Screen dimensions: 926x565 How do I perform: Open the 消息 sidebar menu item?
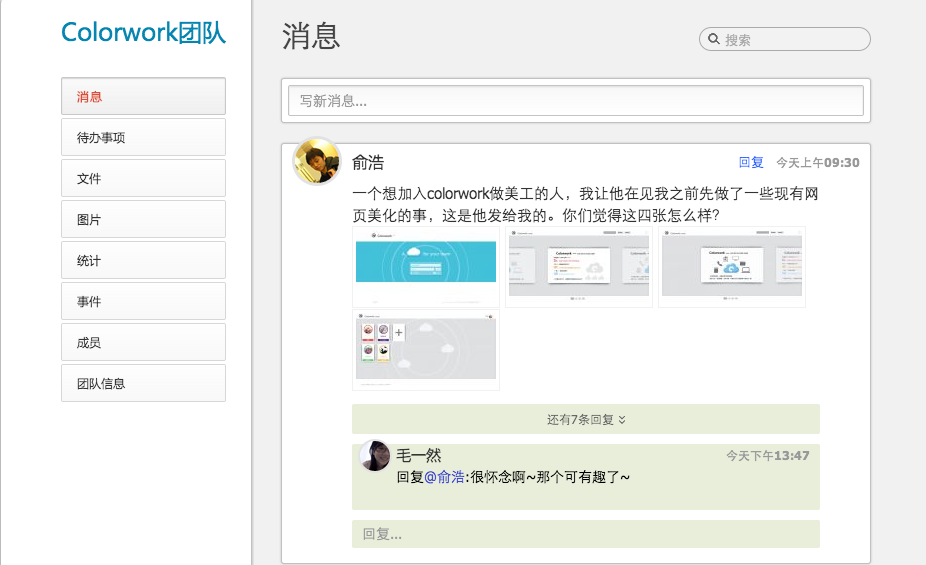(144, 96)
